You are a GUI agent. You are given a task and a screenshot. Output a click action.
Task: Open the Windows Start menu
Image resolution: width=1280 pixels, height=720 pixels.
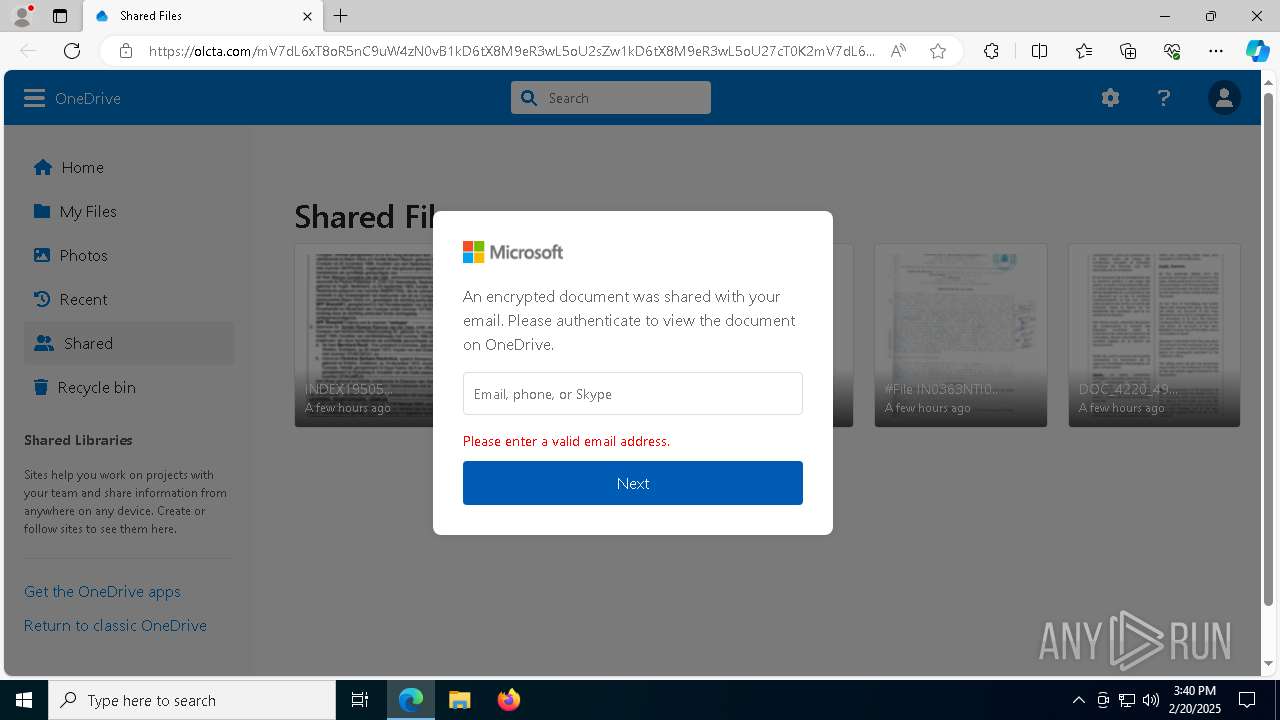[x=24, y=700]
